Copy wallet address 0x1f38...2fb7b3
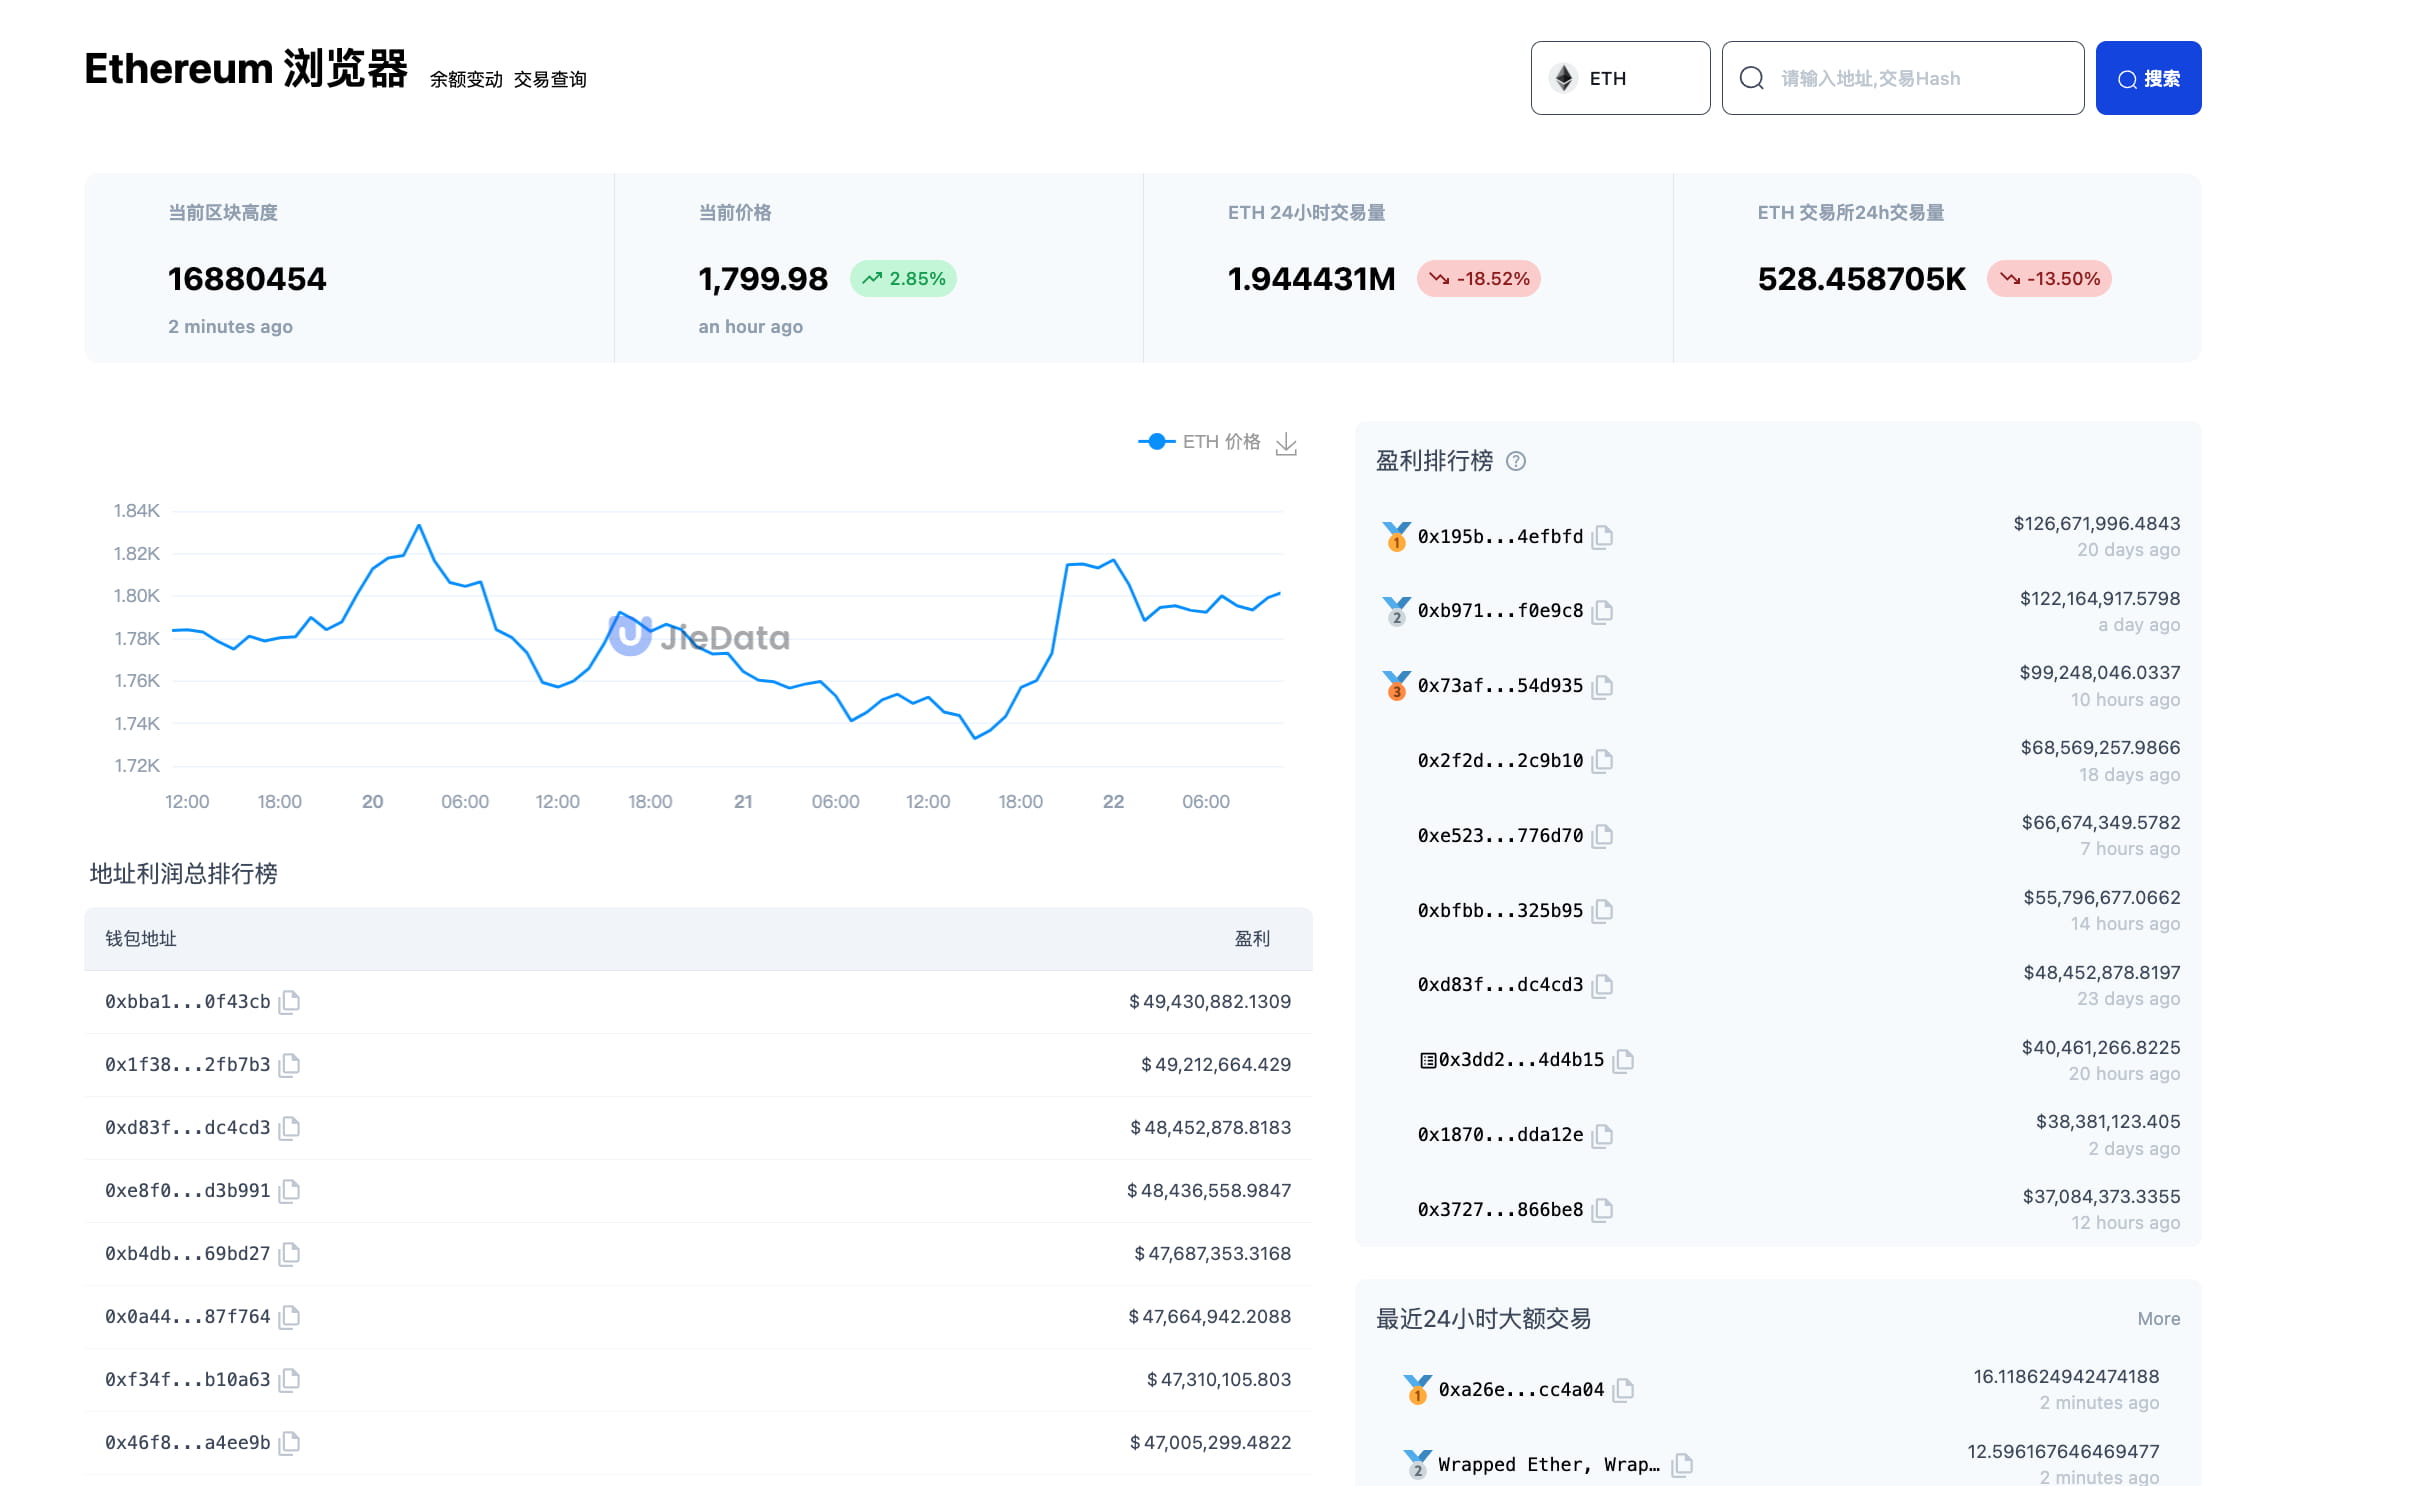The height and width of the screenshot is (1486, 2414). click(x=289, y=1065)
